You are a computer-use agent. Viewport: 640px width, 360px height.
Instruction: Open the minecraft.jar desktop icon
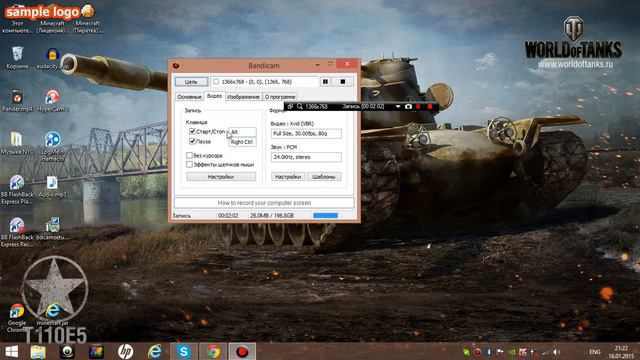tap(52, 314)
